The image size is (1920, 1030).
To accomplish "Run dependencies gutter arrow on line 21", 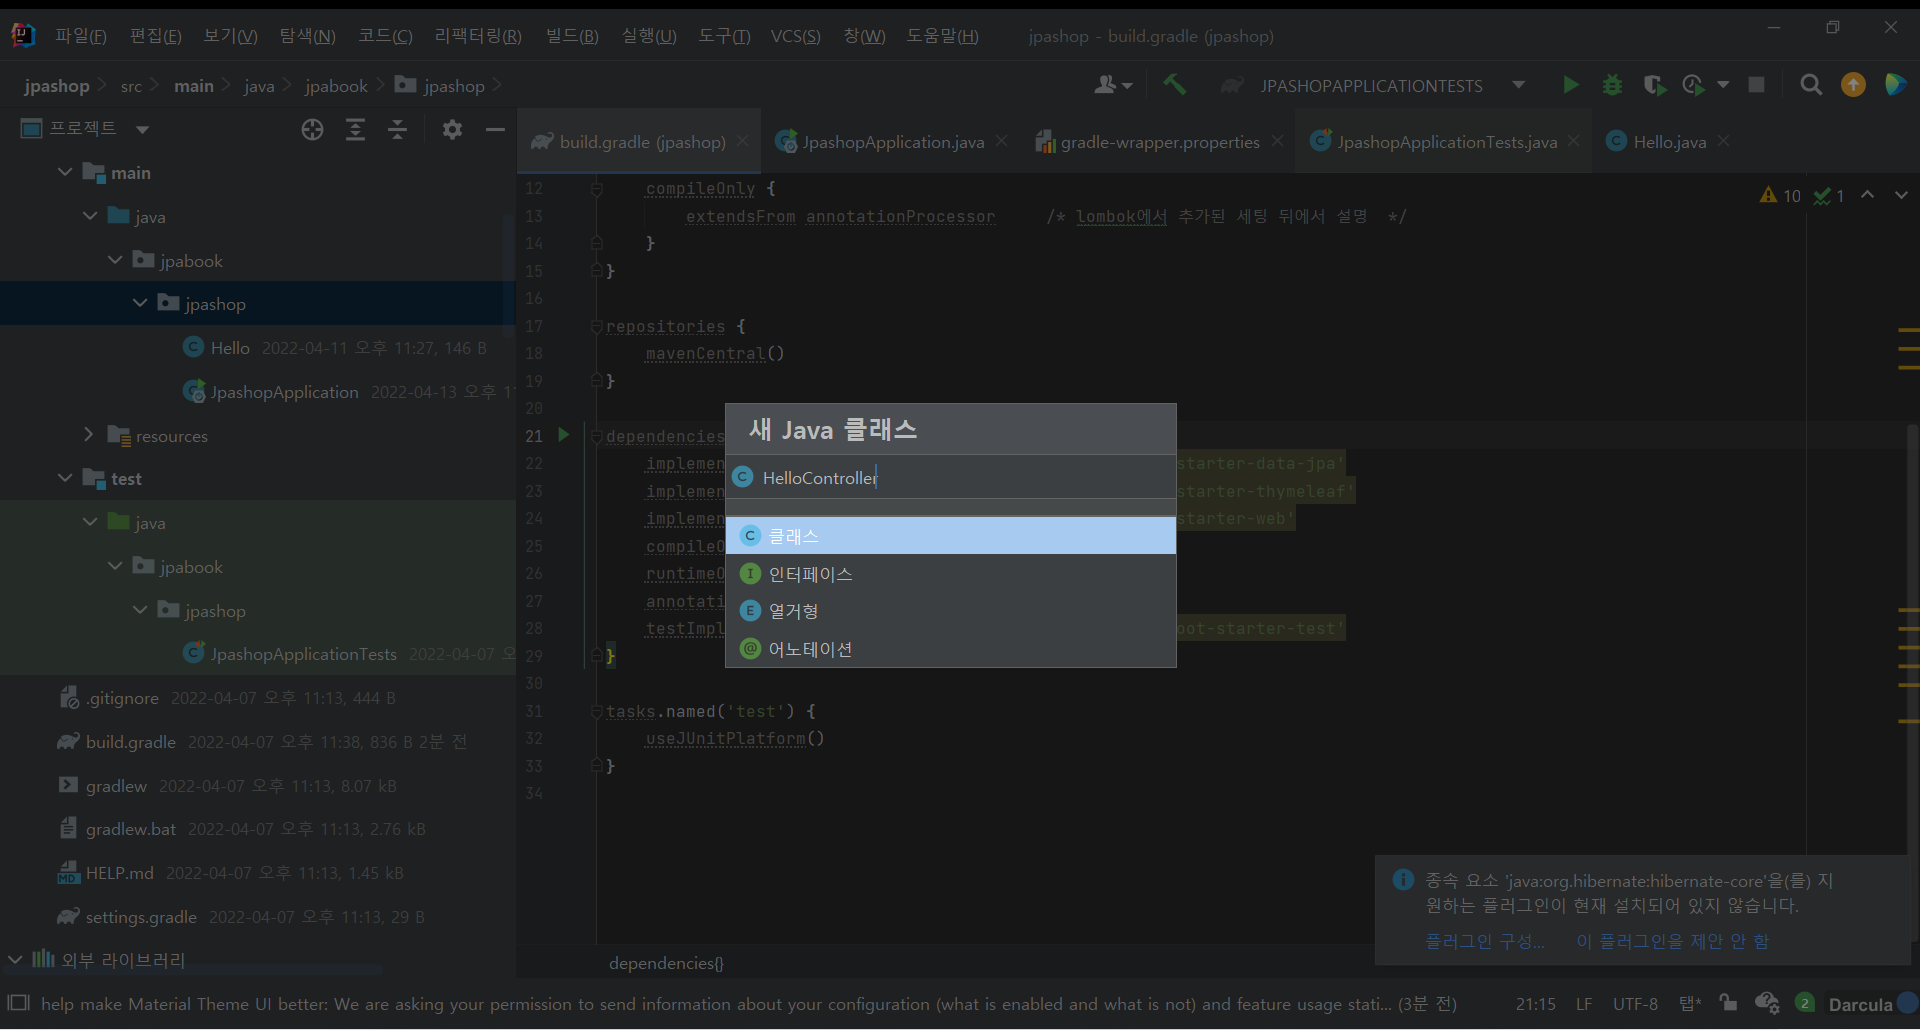I will click(563, 435).
